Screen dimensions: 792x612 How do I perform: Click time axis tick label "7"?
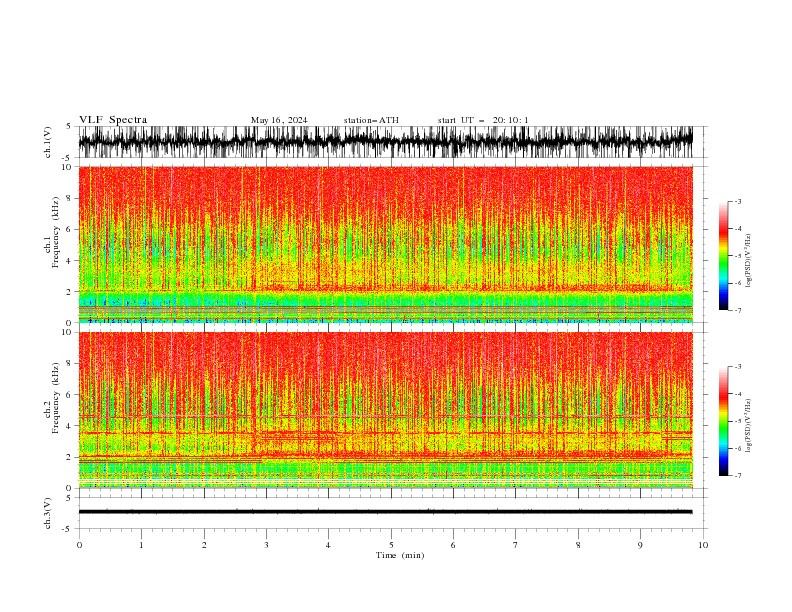point(516,545)
